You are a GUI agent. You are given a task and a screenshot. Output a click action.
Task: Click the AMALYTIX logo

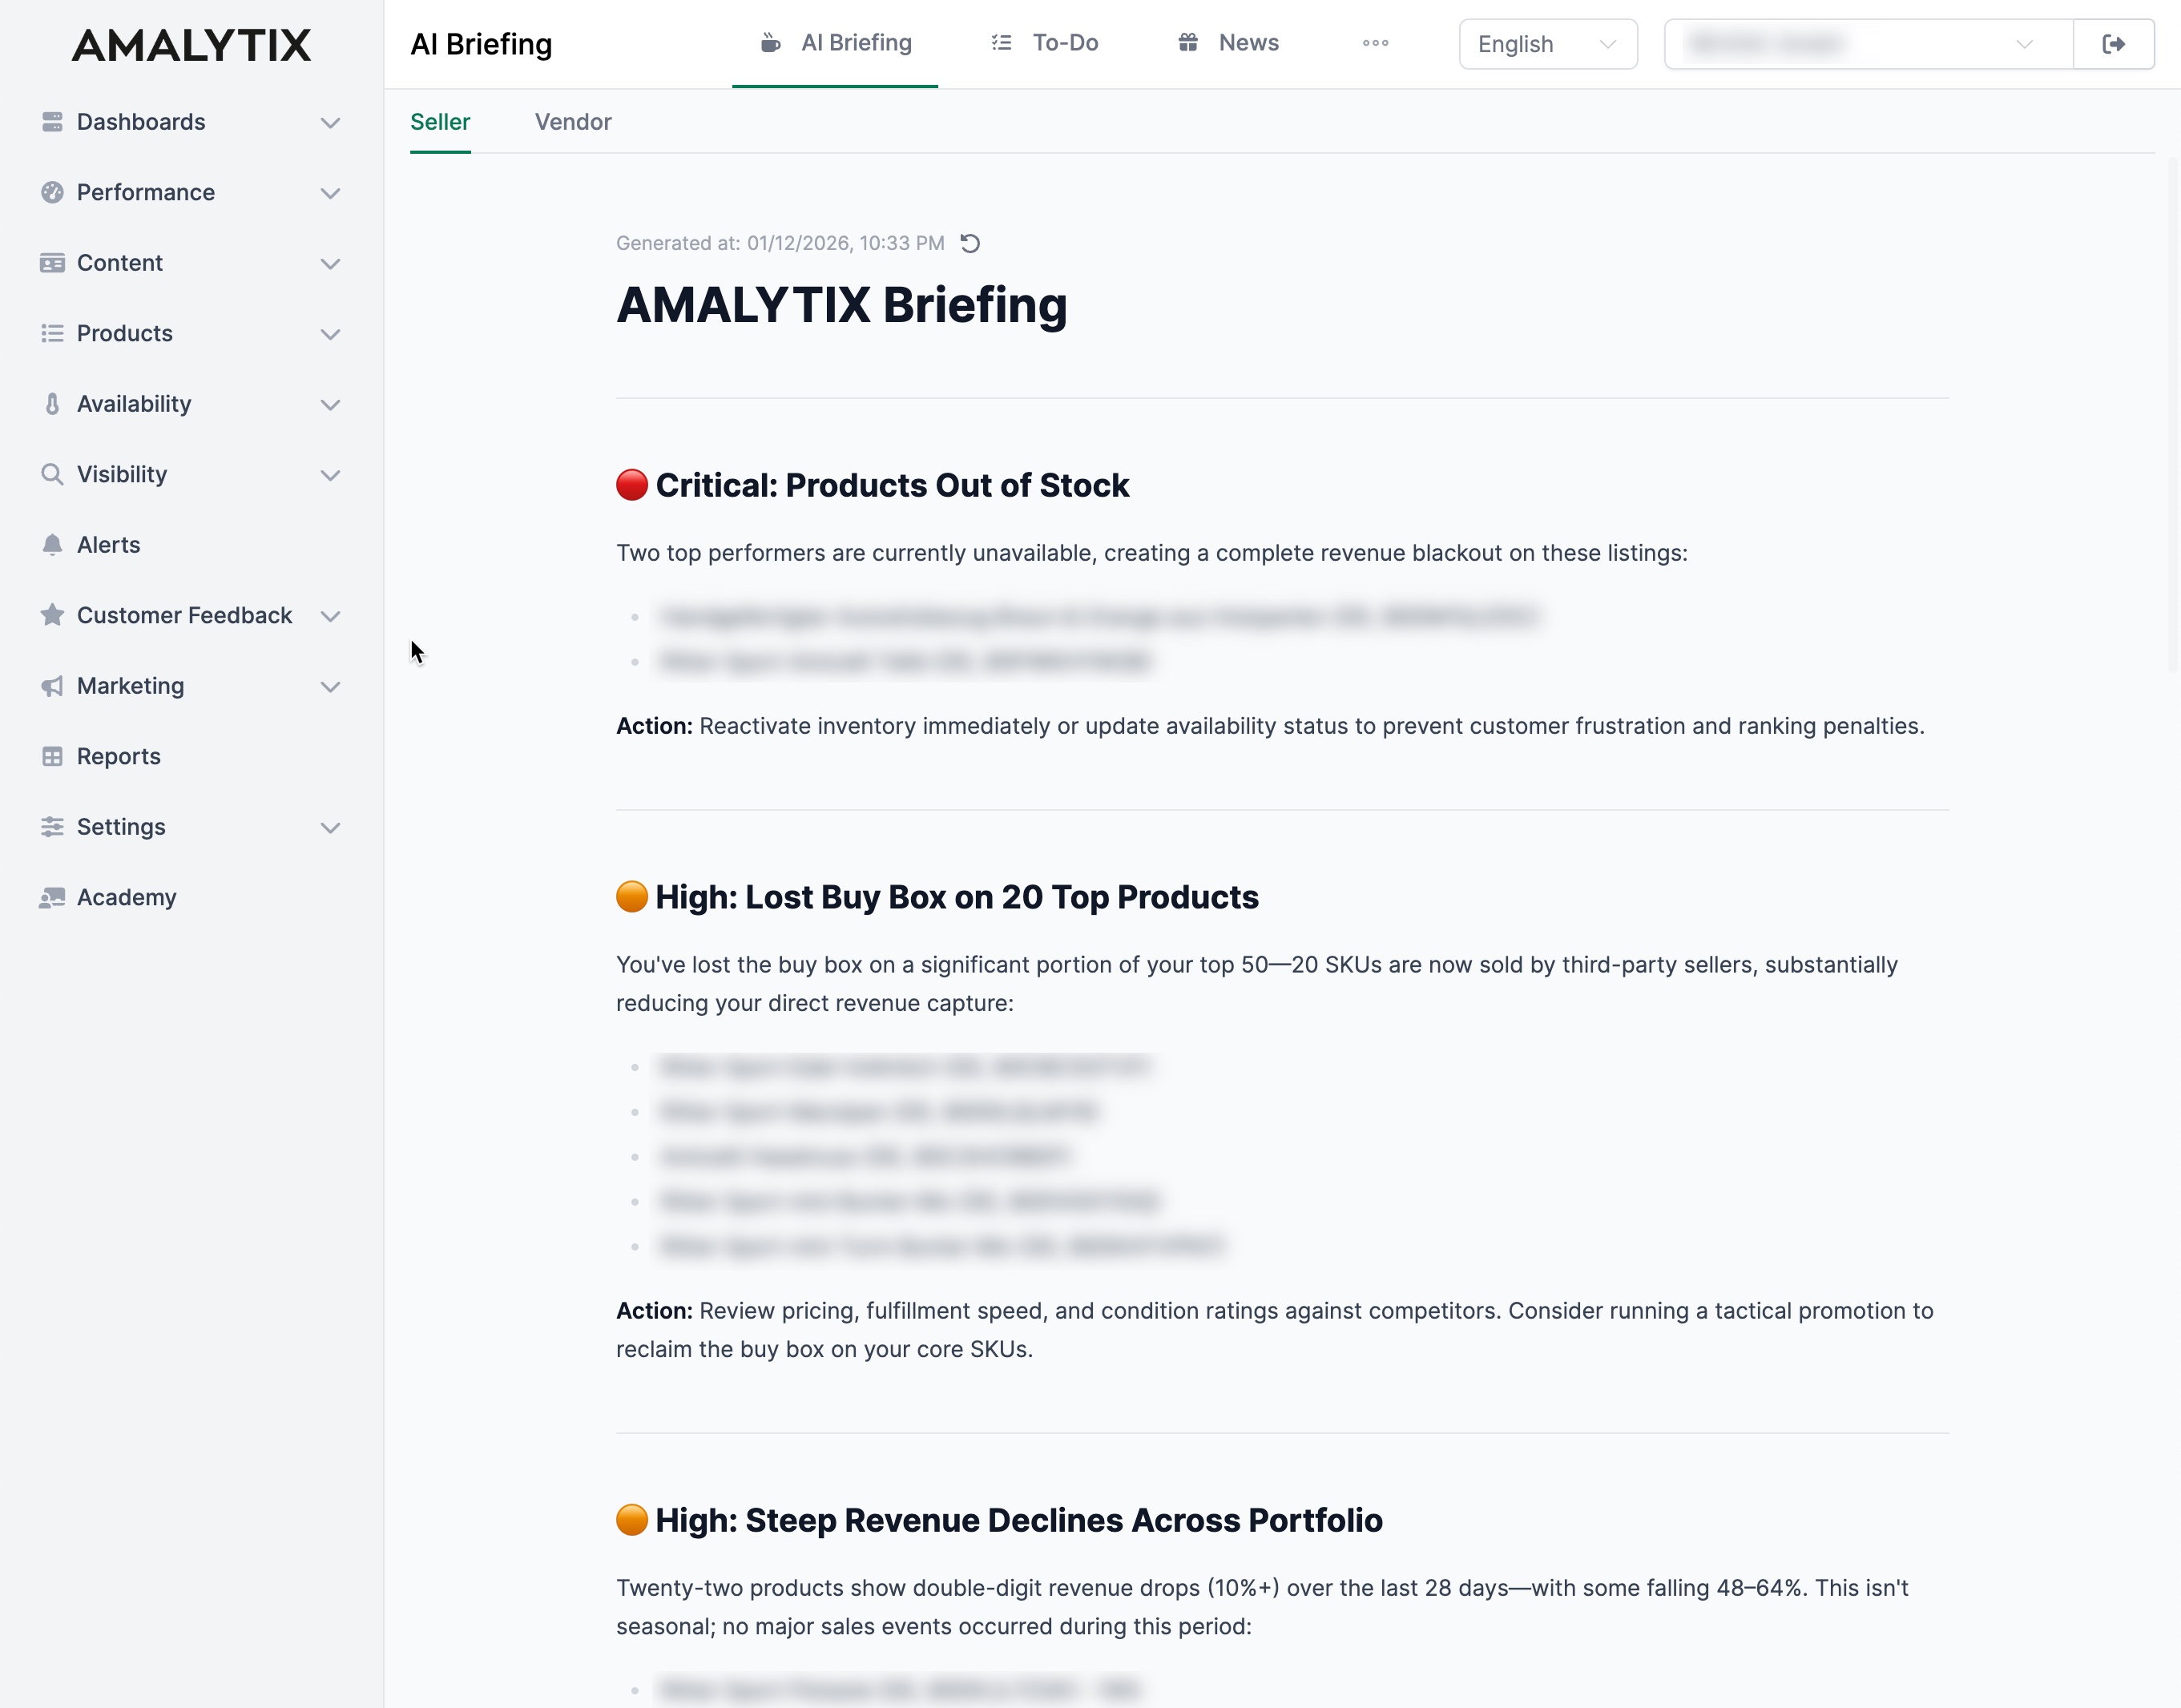[x=191, y=44]
